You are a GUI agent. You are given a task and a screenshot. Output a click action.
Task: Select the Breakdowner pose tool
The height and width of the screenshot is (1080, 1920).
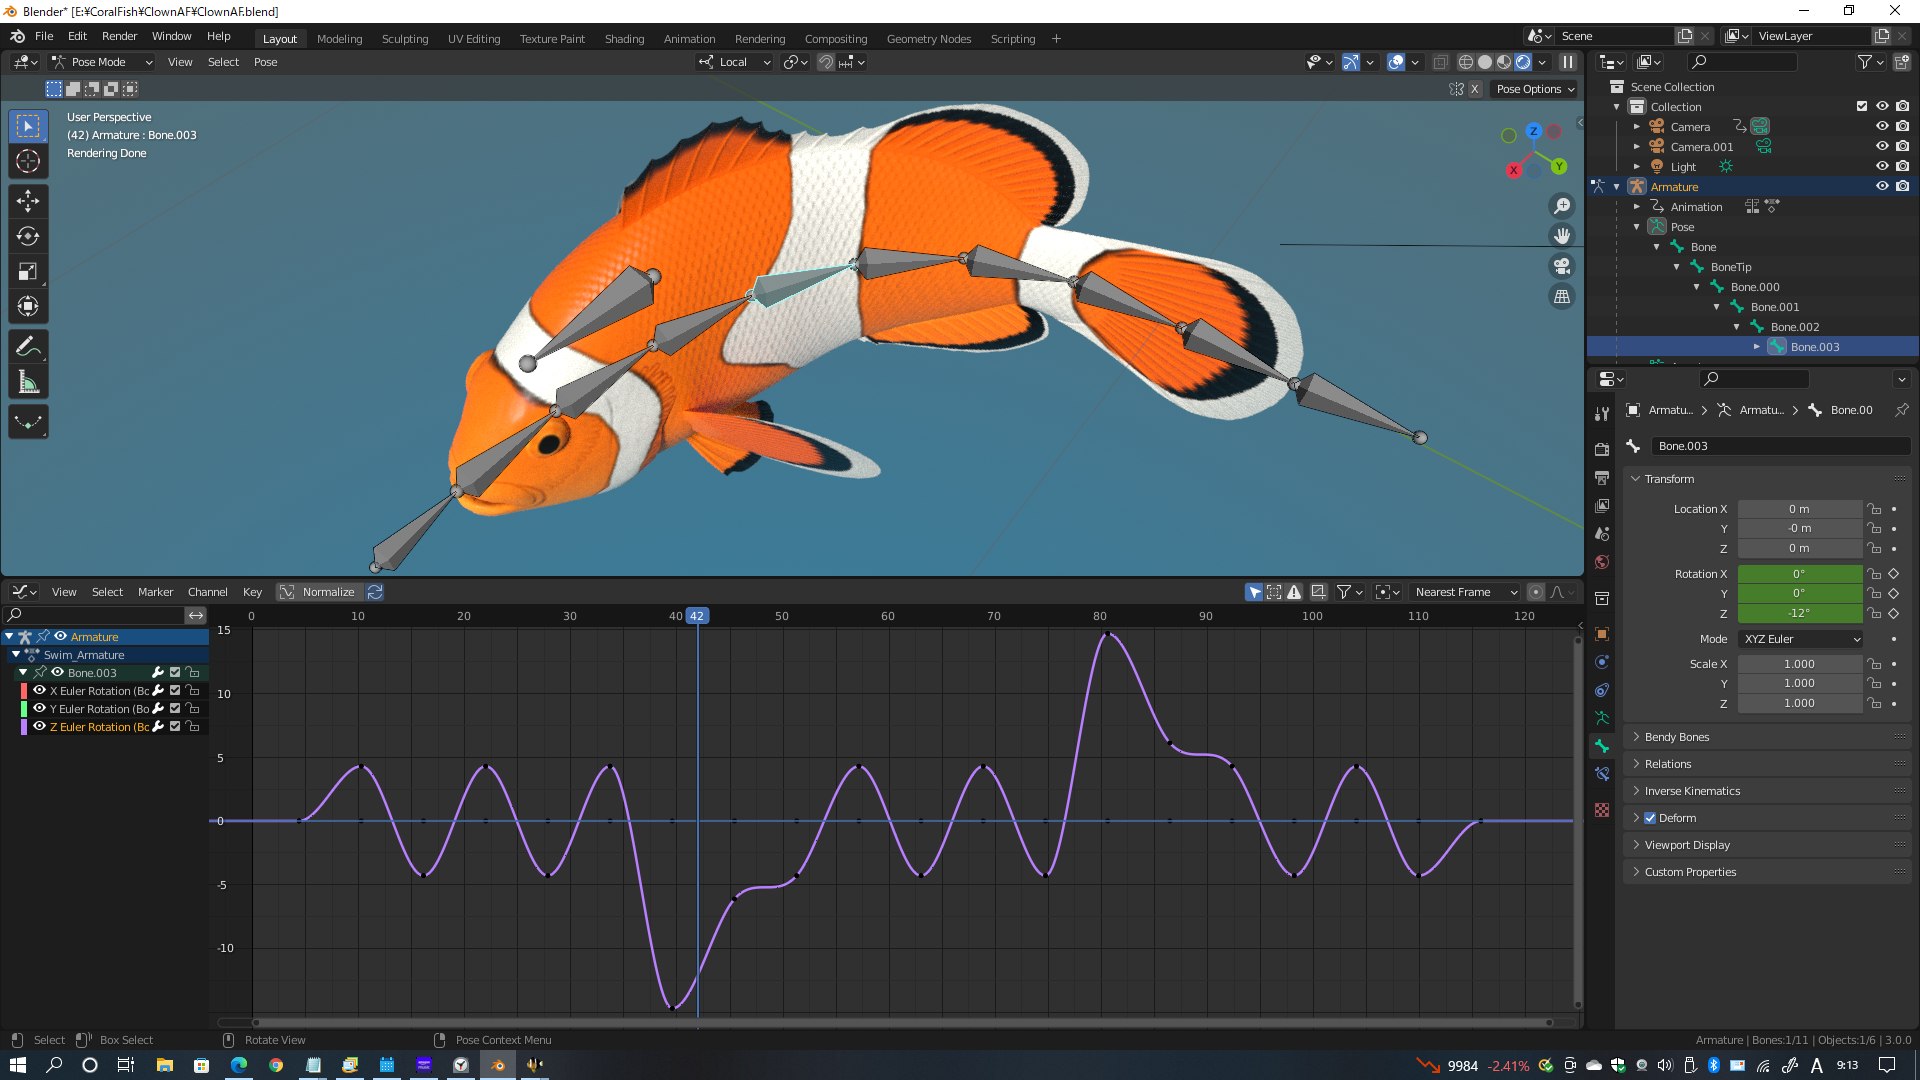[28, 422]
